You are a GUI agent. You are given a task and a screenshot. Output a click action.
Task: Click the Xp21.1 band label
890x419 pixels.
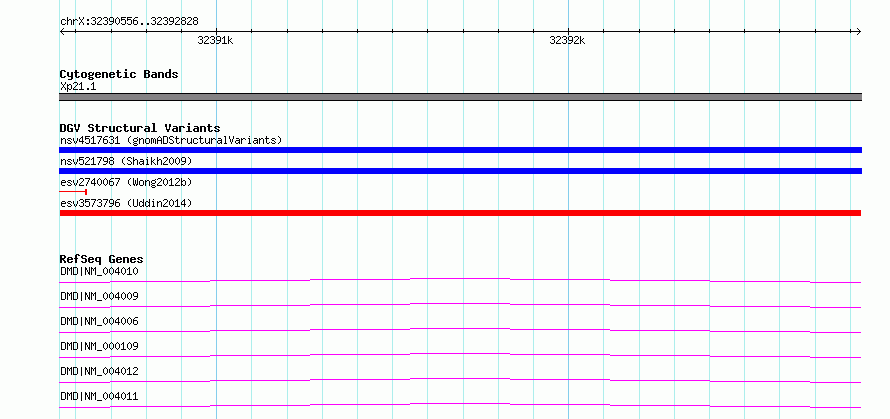click(x=78, y=87)
